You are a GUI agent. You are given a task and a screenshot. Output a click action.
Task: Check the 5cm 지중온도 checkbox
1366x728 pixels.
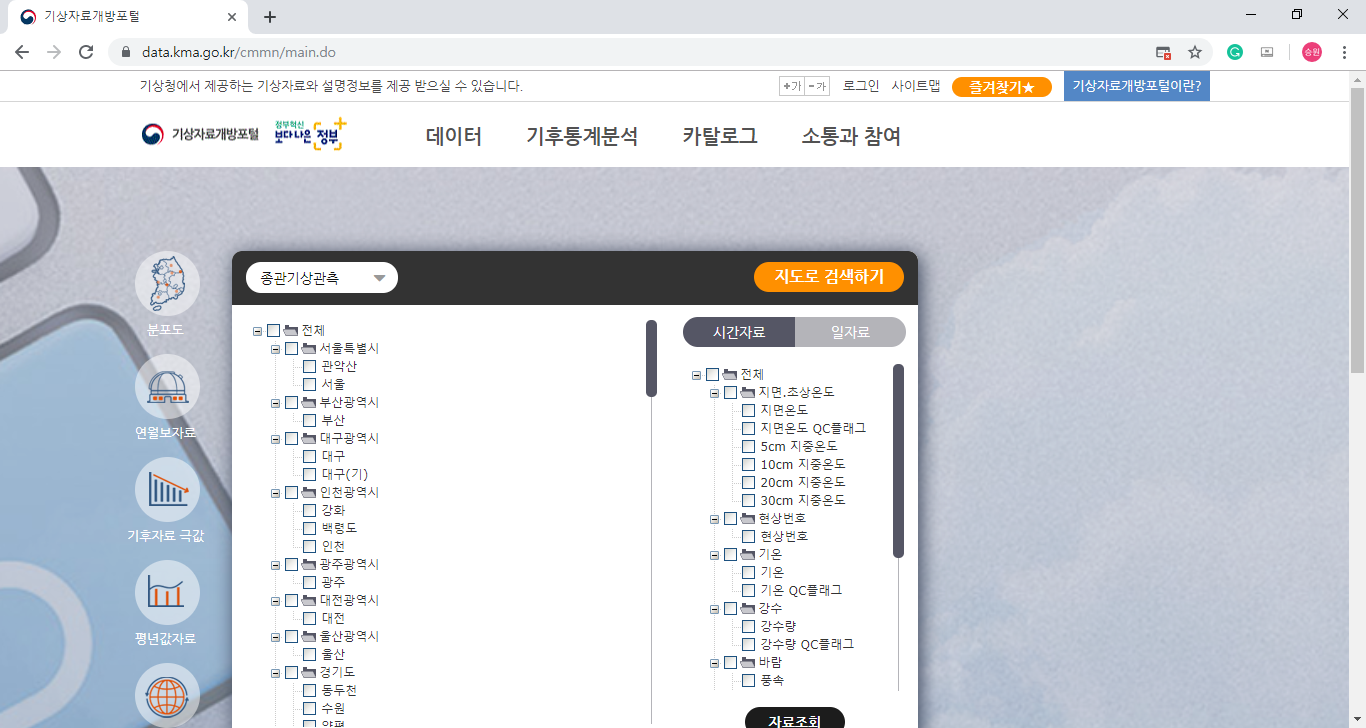coord(749,446)
